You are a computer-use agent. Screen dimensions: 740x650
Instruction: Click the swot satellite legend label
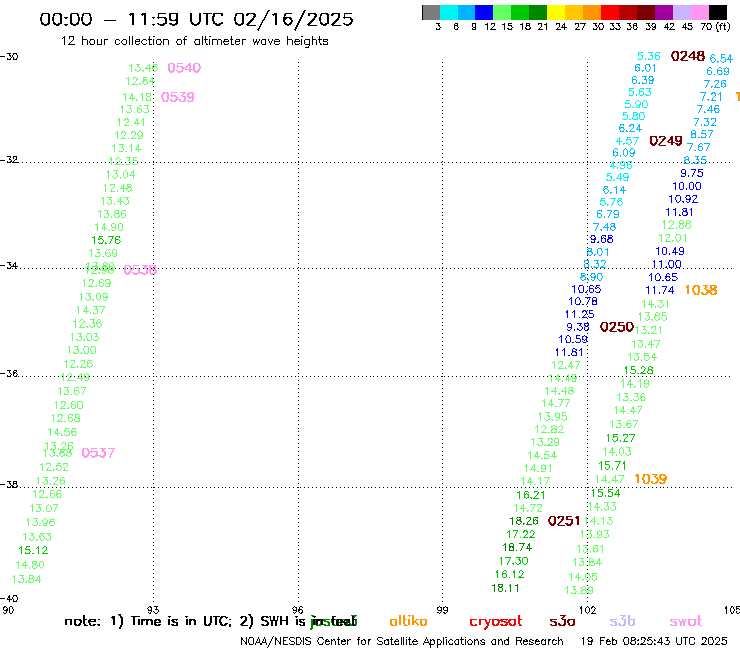686,621
